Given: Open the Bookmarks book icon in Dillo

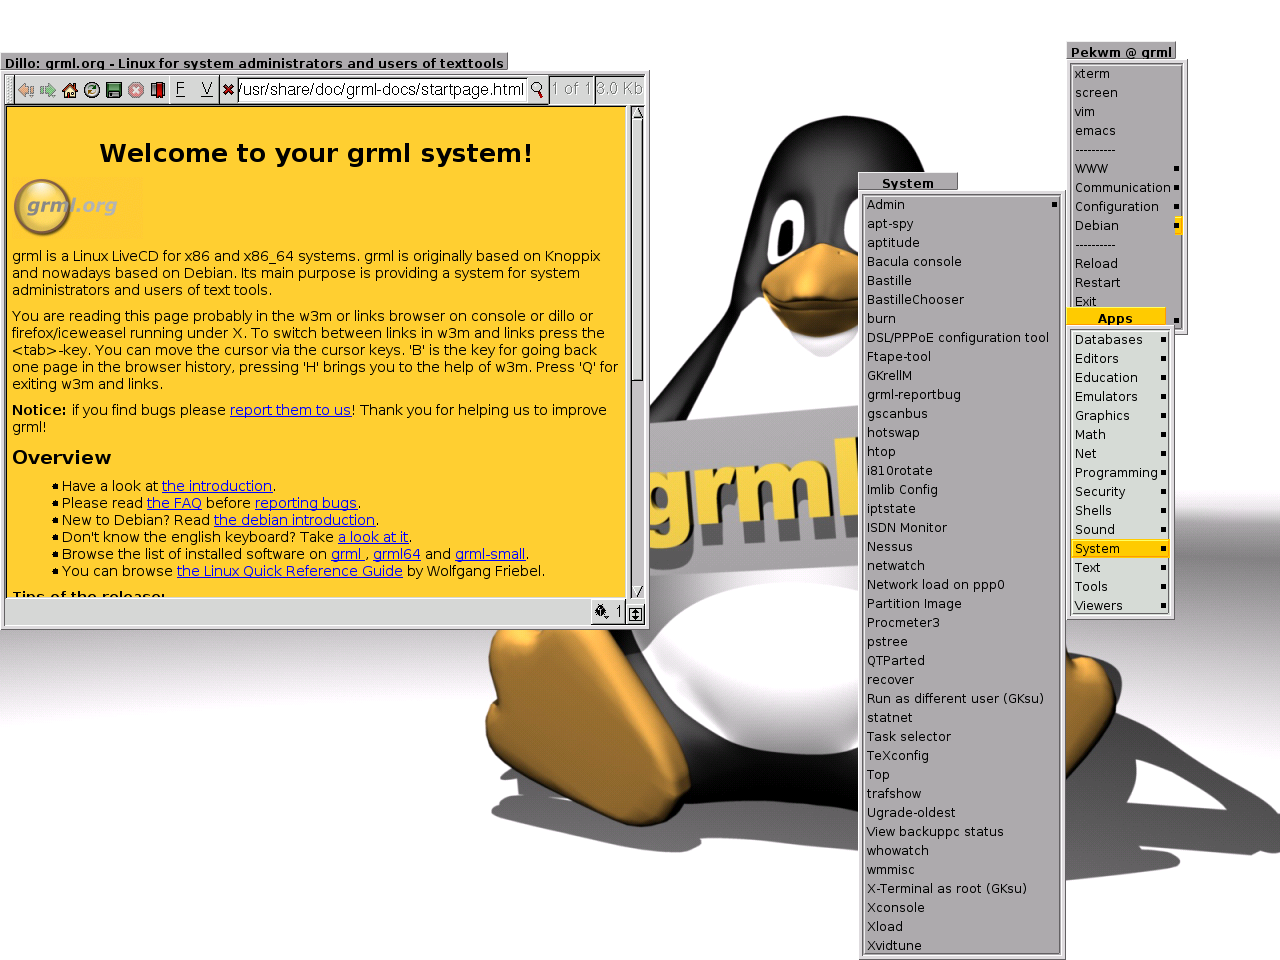Looking at the screenshot, I should [158, 90].
